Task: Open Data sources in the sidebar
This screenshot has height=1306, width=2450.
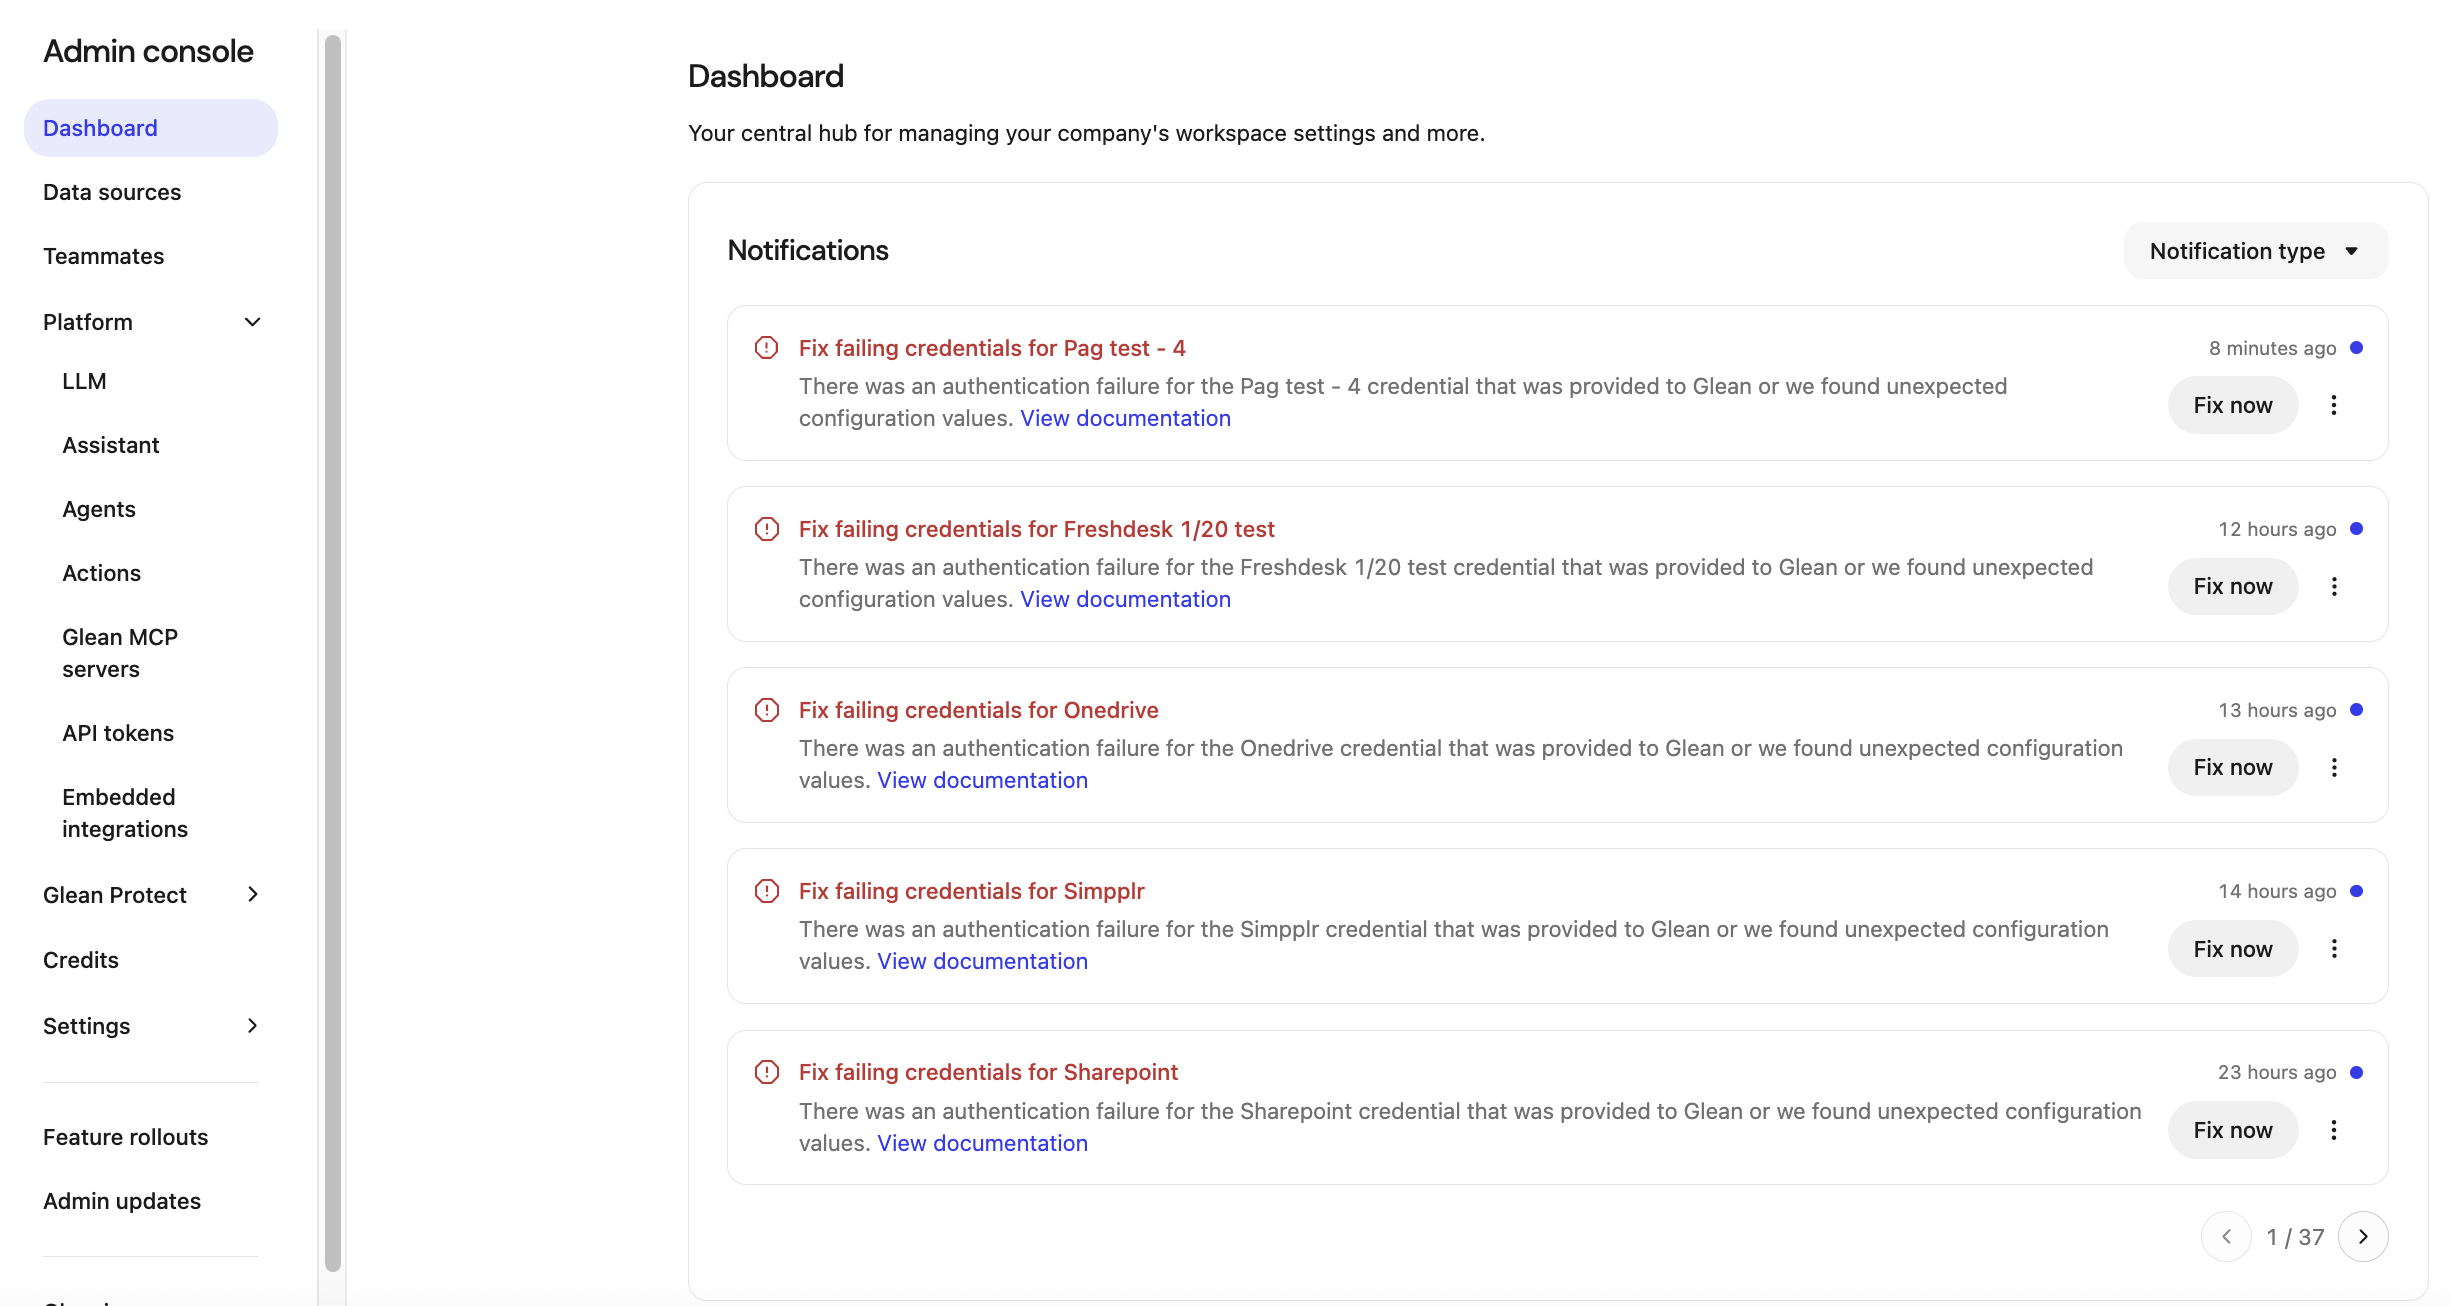Action: [x=111, y=192]
